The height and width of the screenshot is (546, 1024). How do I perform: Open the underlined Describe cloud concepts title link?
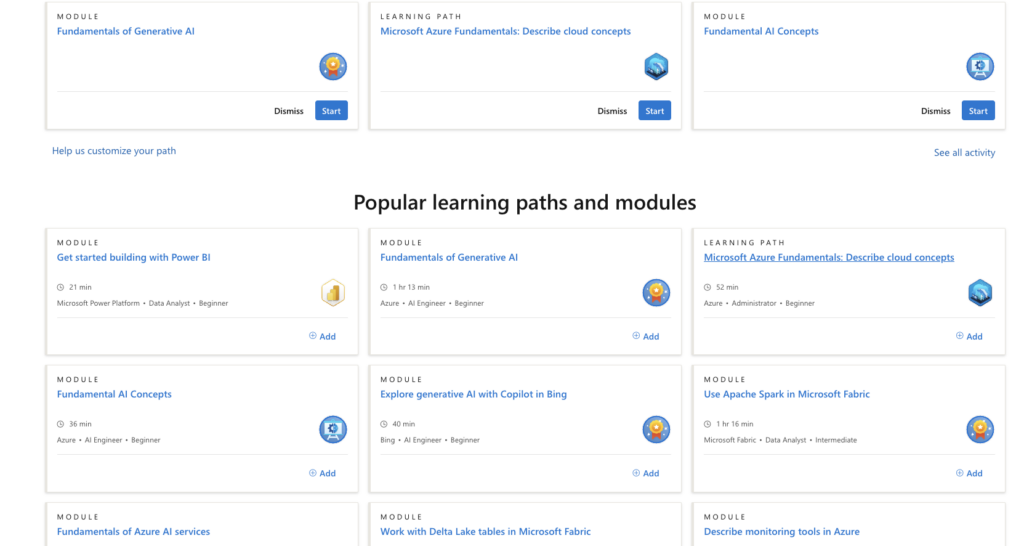(829, 257)
